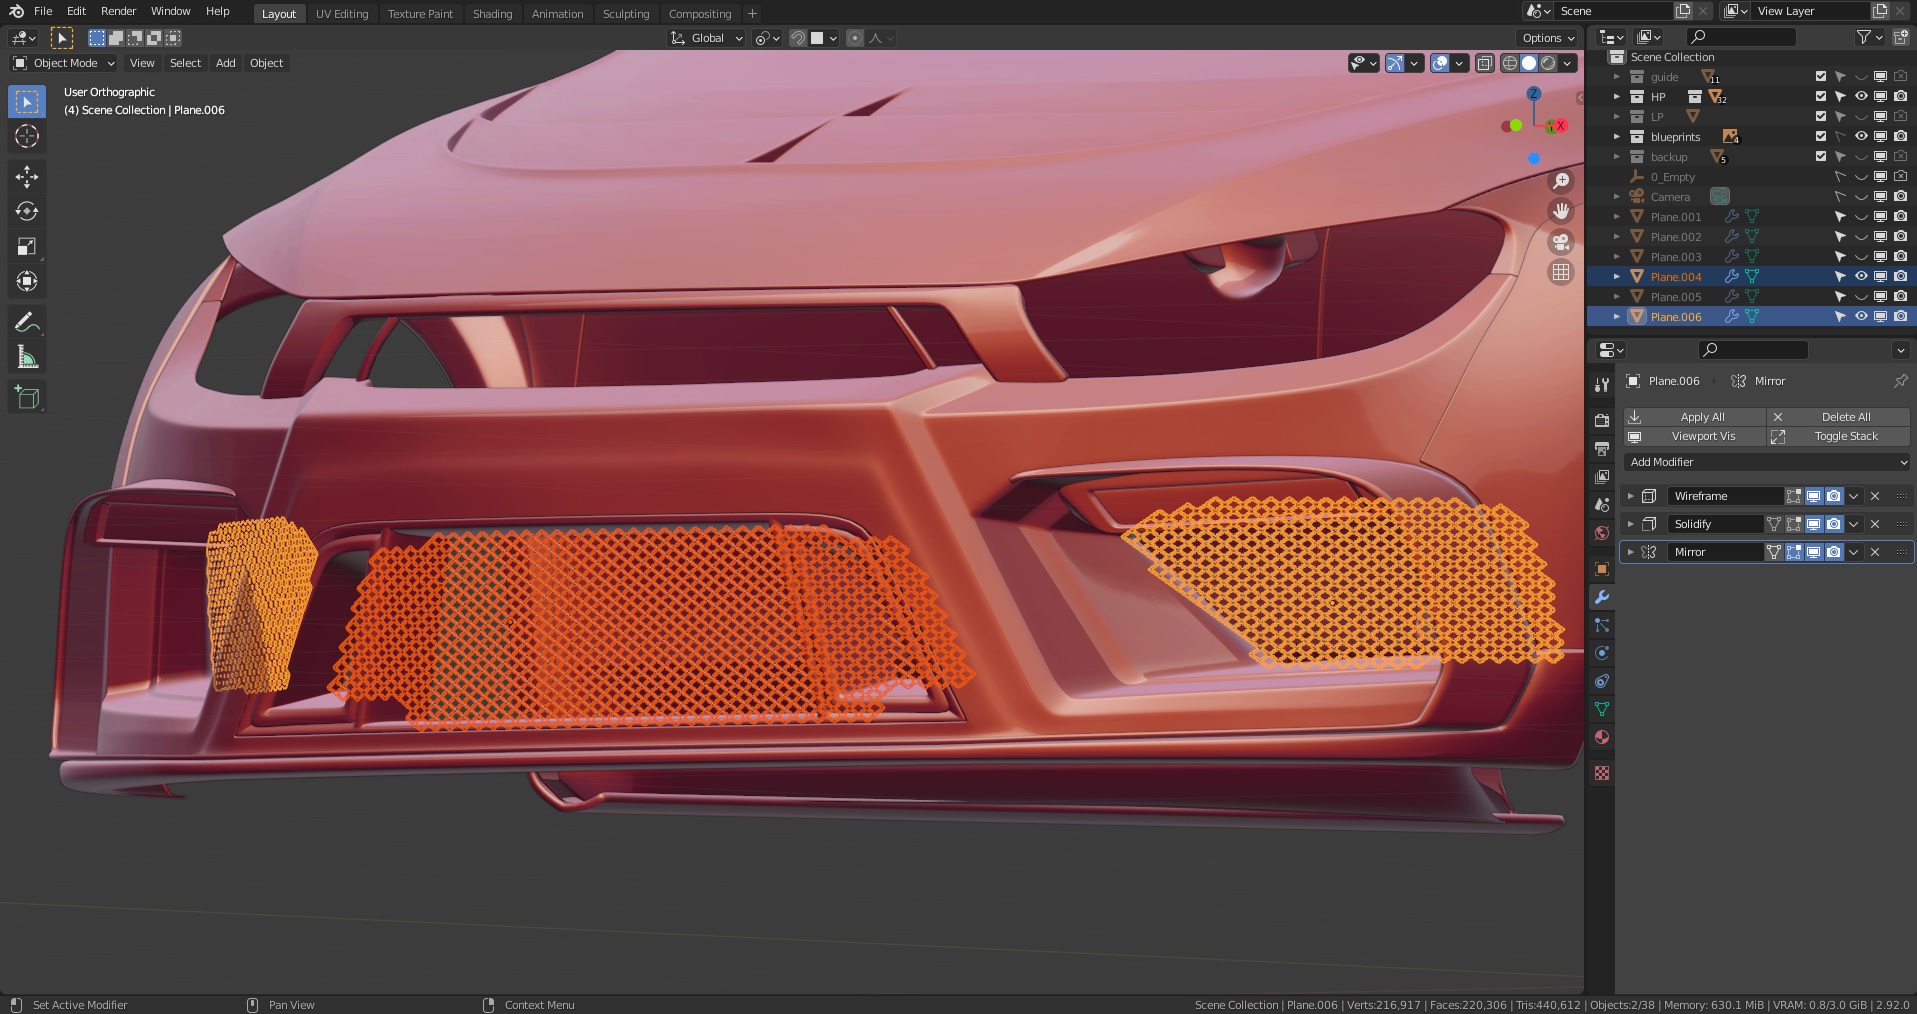1917x1014 pixels.
Task: Open the Output properties tab
Action: pos(1602,449)
